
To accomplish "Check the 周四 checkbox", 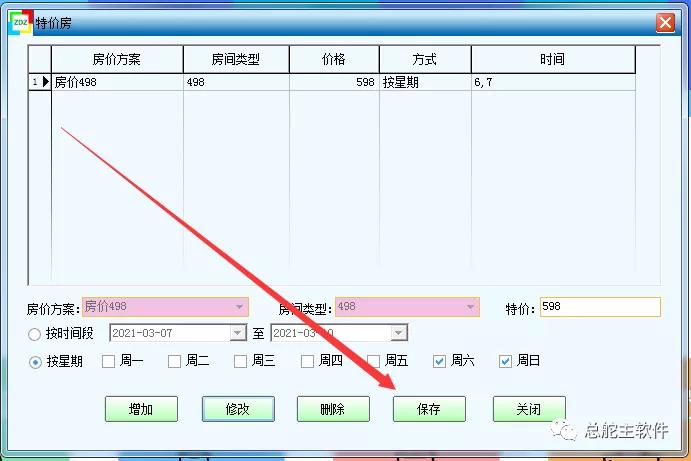I will pos(307,361).
